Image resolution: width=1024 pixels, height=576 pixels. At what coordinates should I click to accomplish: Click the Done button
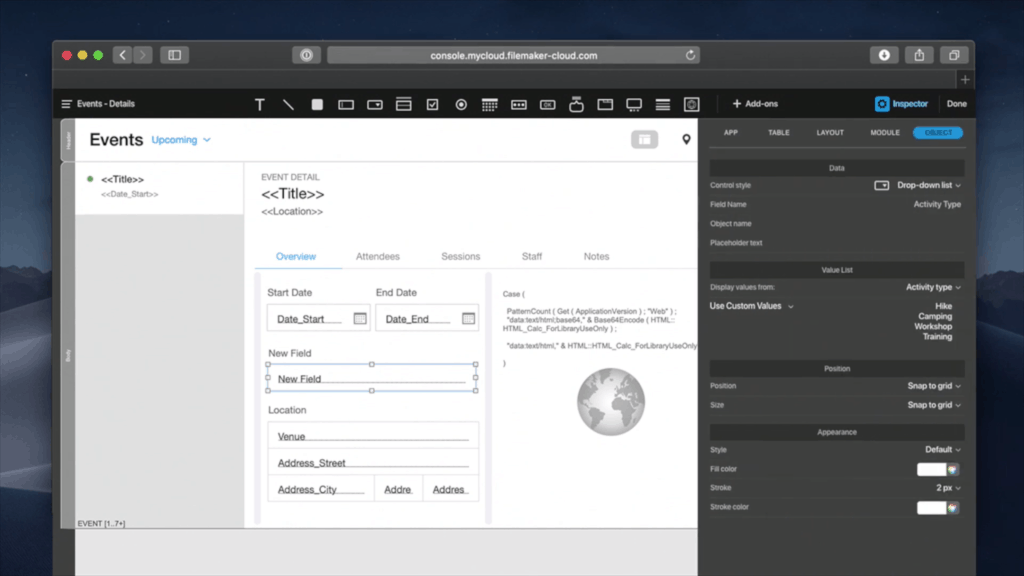957,103
